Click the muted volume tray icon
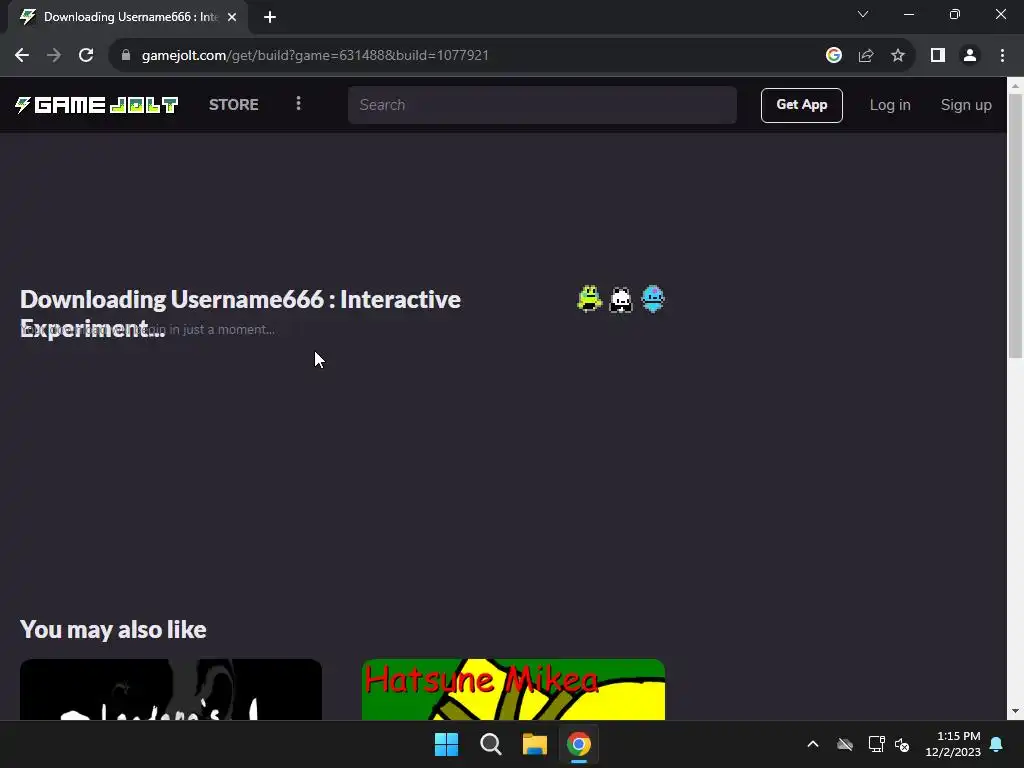Screen dimensions: 1024x768 902,744
